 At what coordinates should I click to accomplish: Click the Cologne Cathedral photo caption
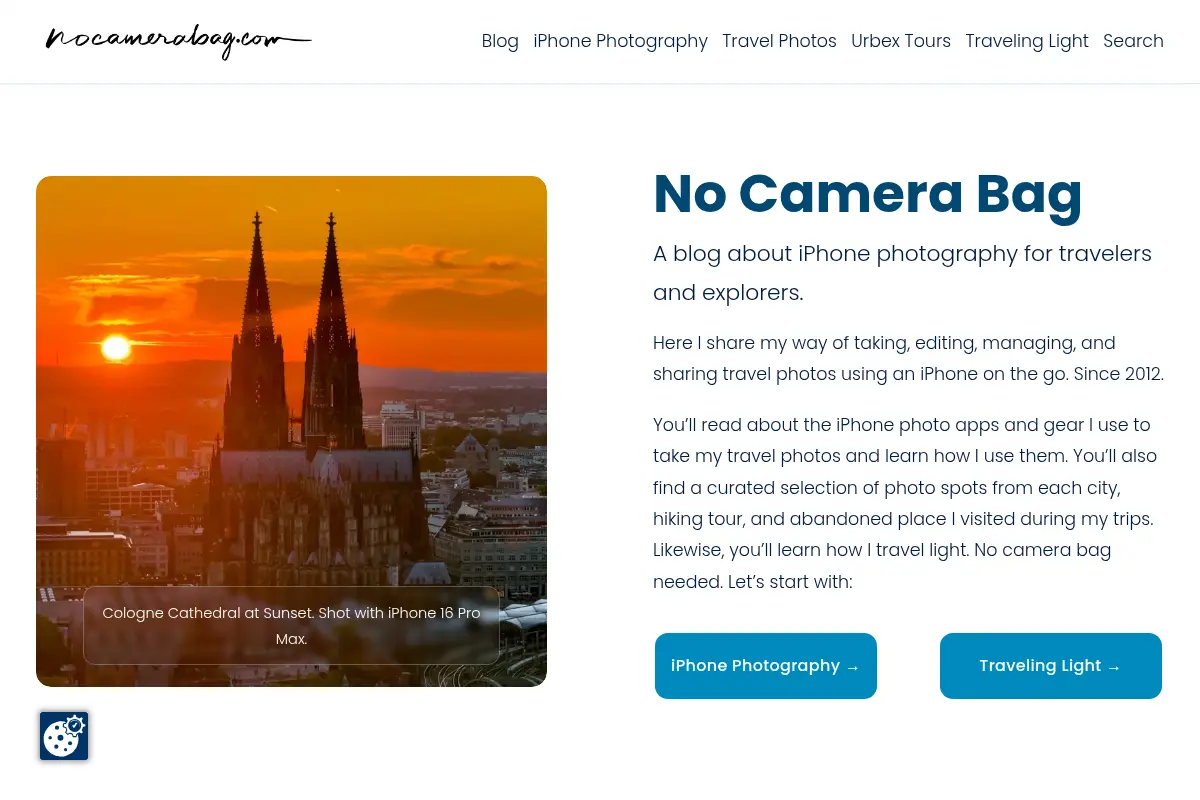(291, 626)
